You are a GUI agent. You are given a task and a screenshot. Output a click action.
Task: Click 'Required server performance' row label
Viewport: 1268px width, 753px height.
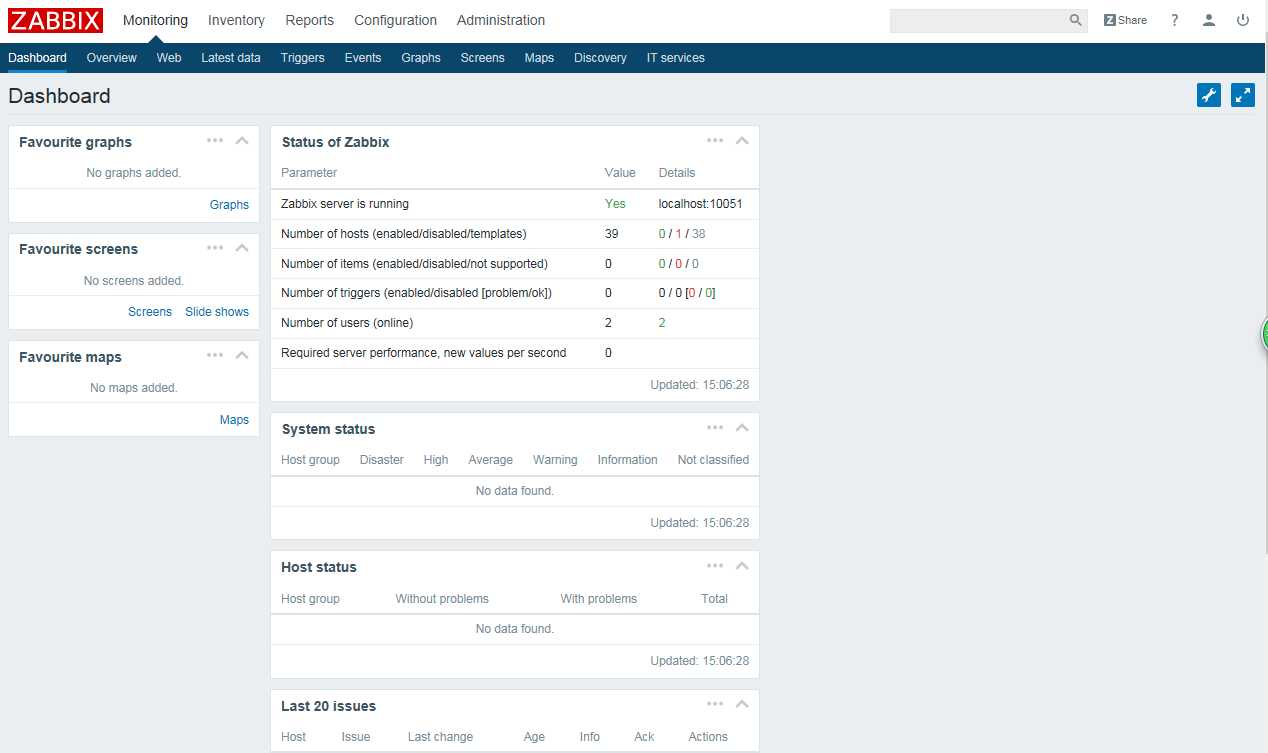[x=424, y=353]
